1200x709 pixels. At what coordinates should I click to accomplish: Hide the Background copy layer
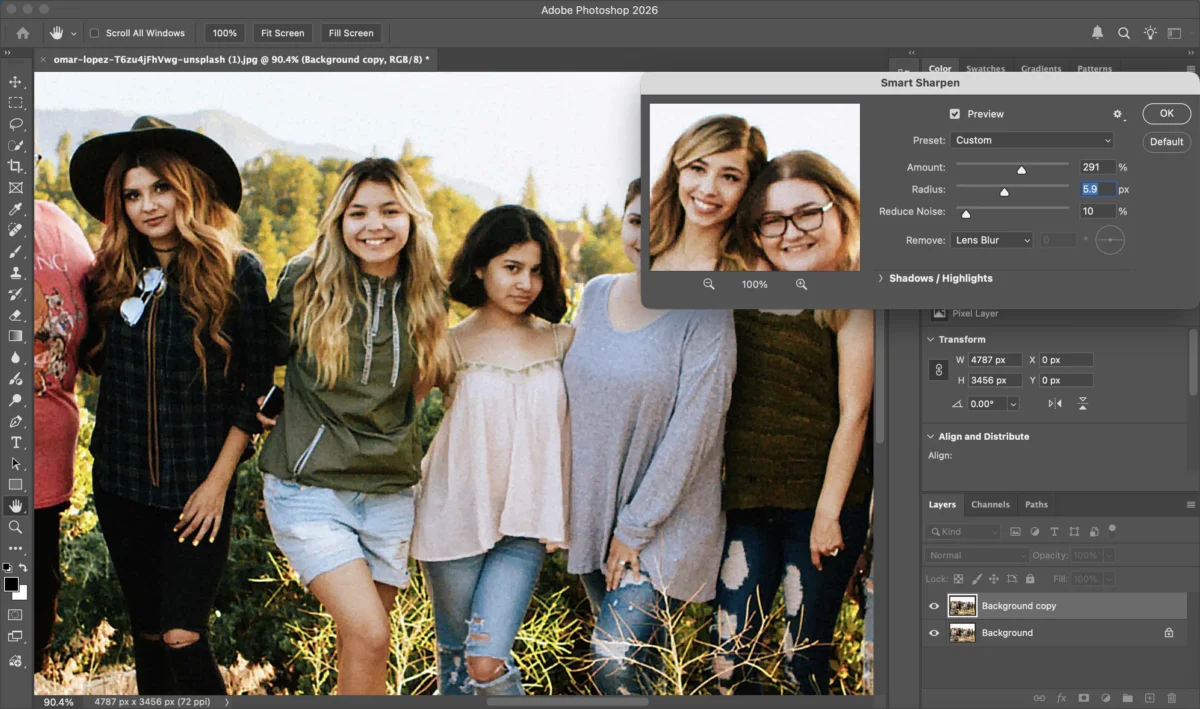coord(934,606)
